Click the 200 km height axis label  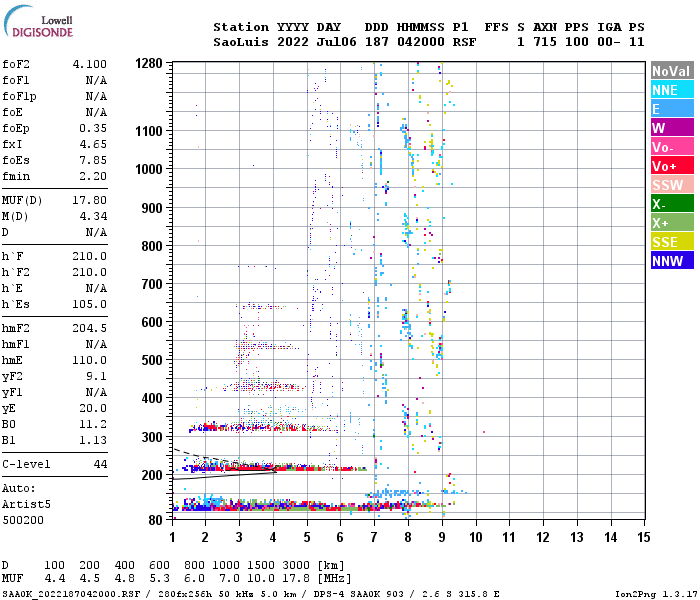(152, 475)
